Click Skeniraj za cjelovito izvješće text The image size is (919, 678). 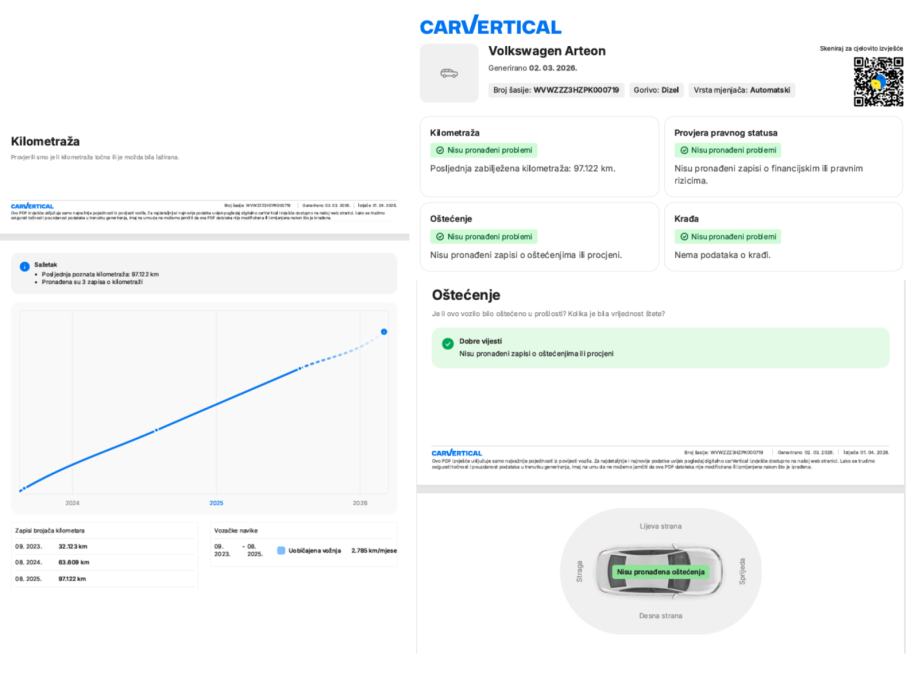click(x=861, y=49)
